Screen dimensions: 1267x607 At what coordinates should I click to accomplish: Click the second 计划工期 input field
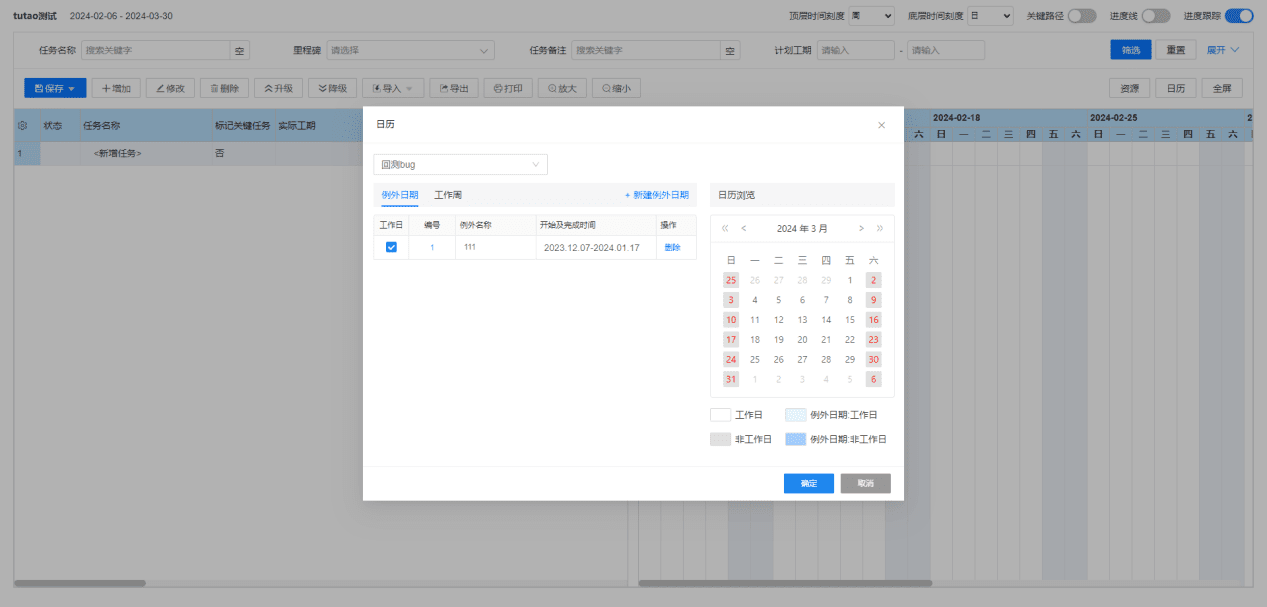[946, 50]
